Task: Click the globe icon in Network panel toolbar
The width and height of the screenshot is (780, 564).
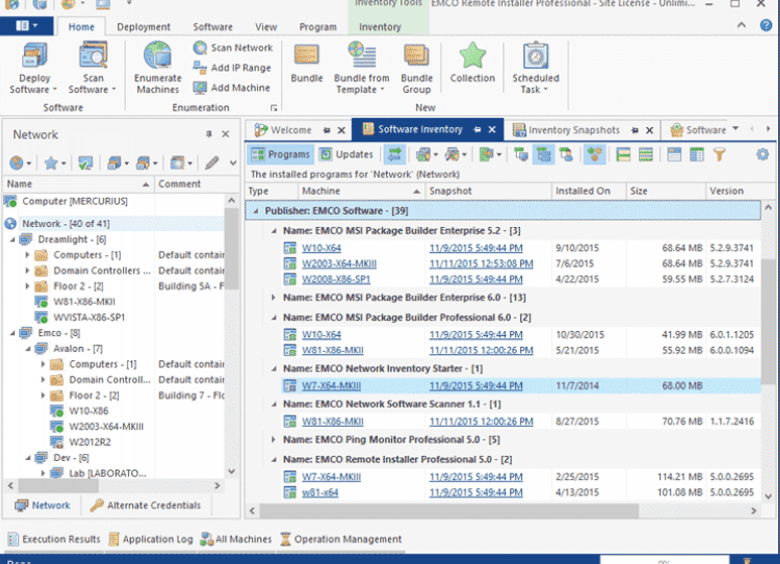Action: point(16,163)
